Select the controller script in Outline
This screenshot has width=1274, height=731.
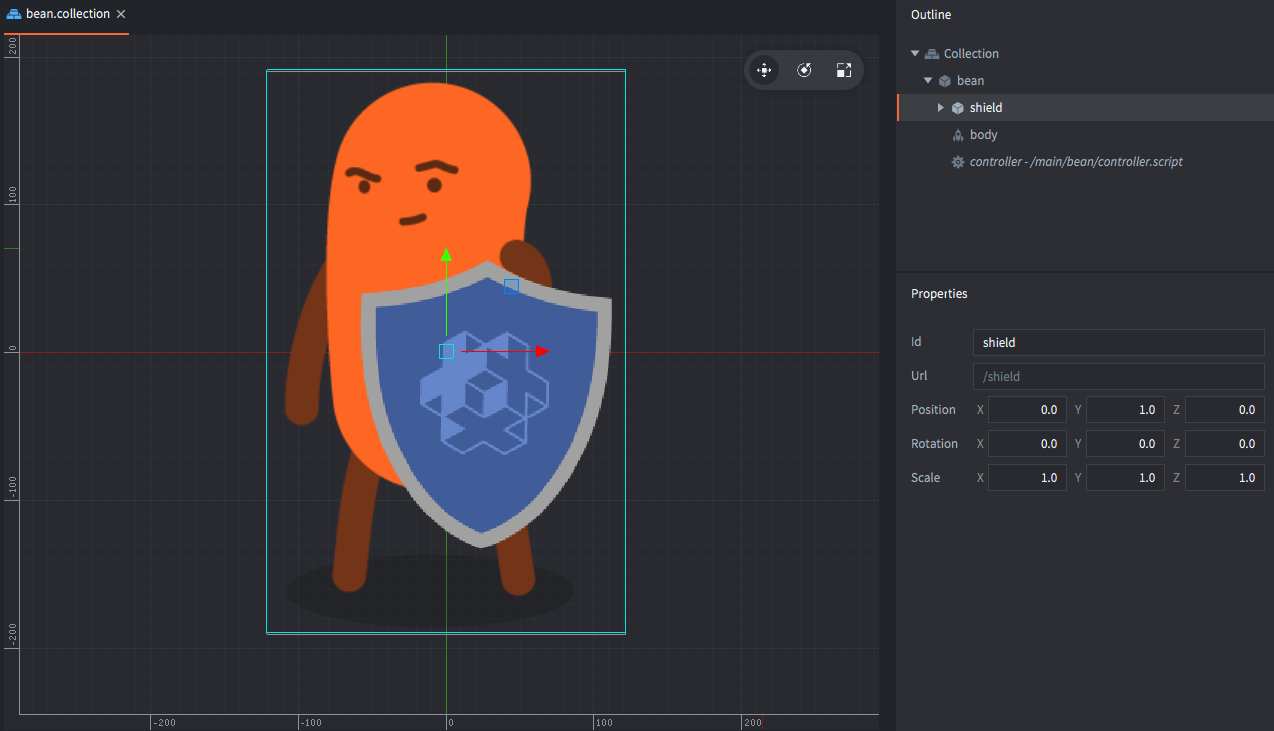click(1076, 162)
